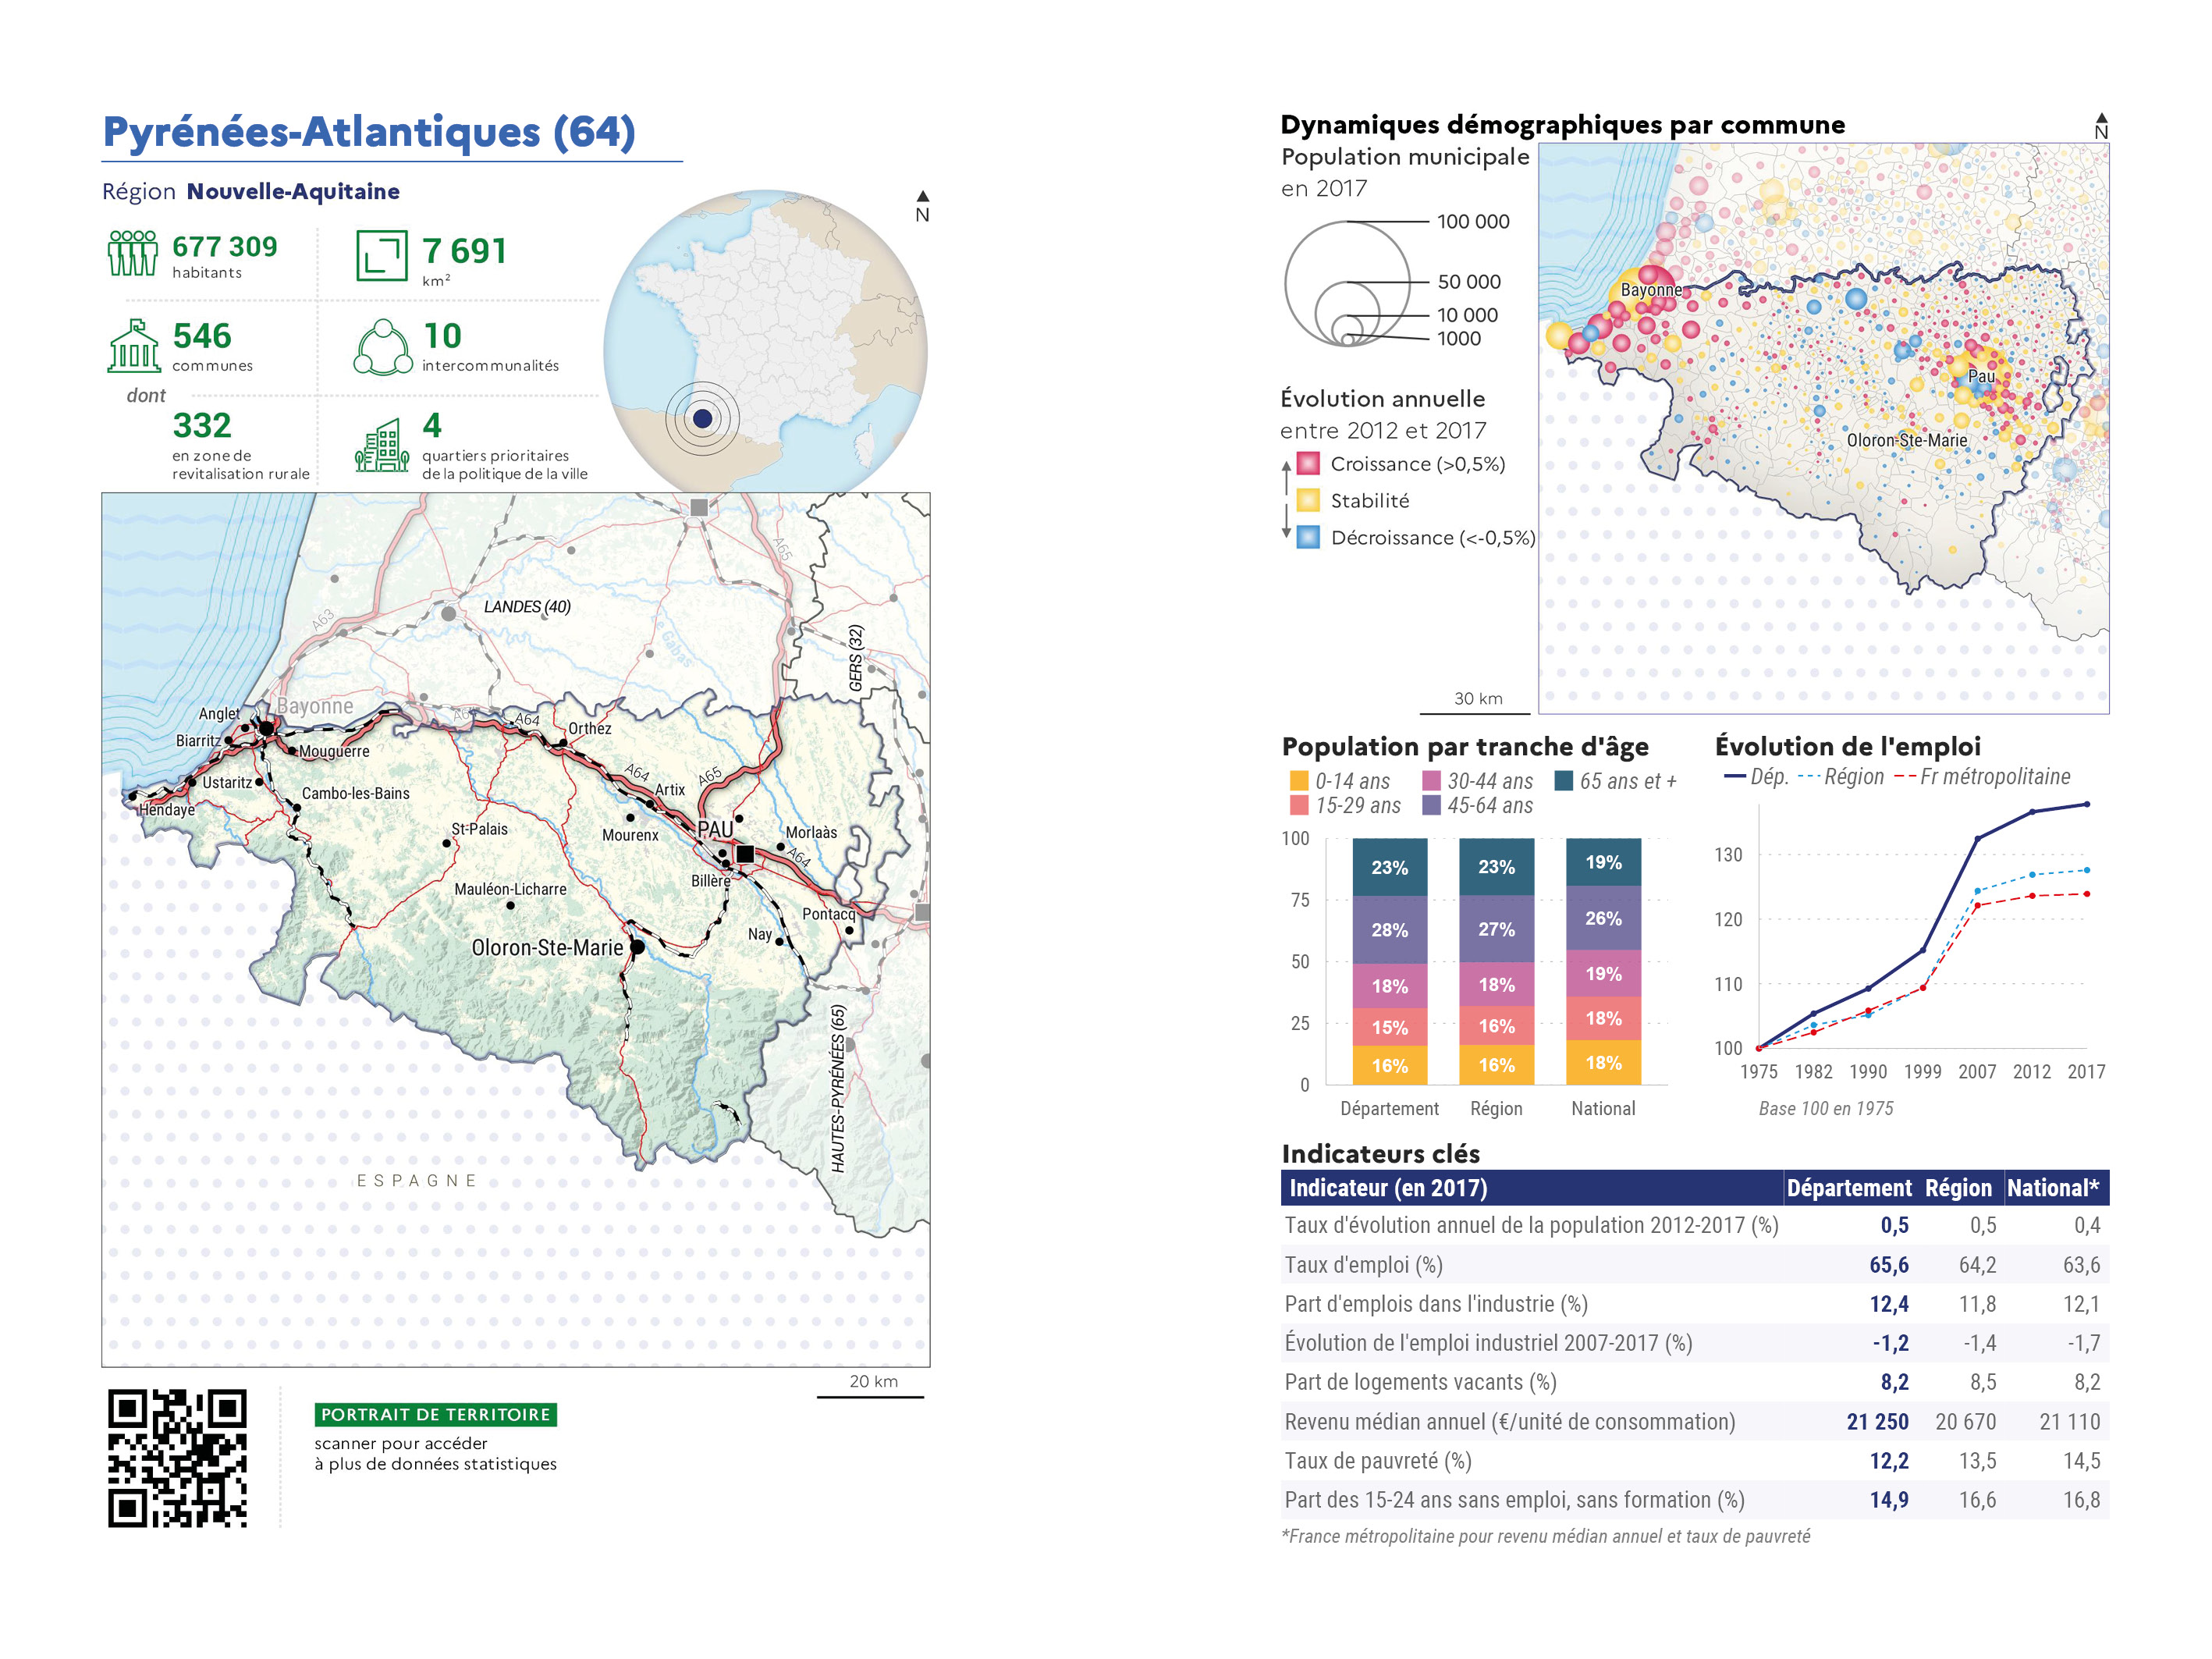Click the Décroissance blue legend square
Image resolution: width=2212 pixels, height=1659 pixels.
(x=1308, y=537)
